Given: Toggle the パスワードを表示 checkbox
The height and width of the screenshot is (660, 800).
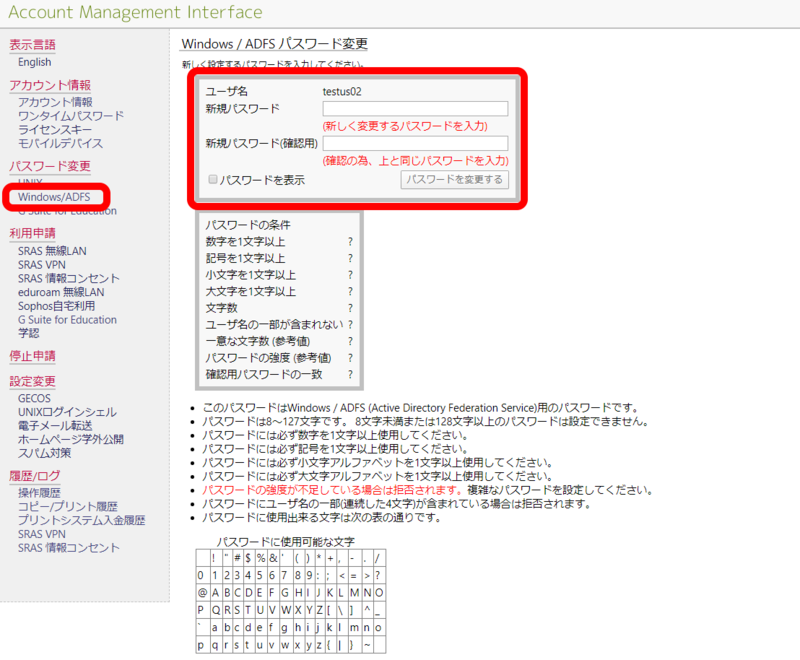Looking at the screenshot, I should coord(213,179).
